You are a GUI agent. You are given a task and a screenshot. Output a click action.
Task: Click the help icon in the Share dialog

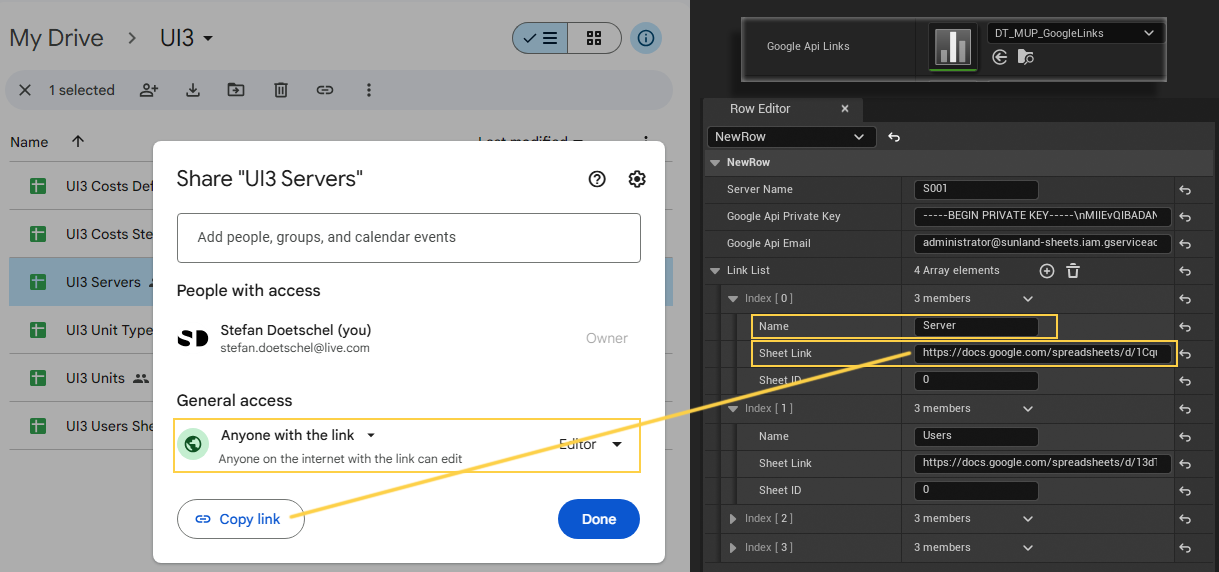click(597, 179)
